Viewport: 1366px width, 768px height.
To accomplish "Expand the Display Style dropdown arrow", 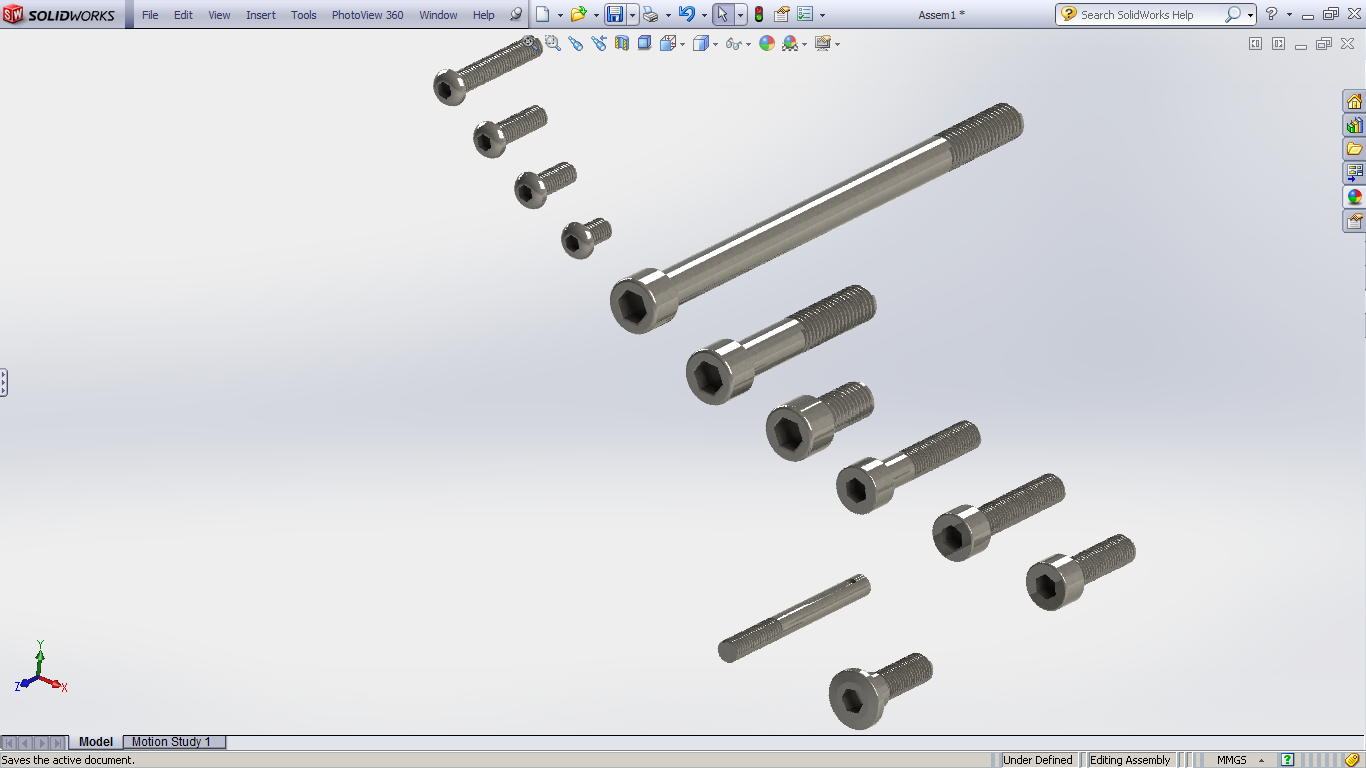I will point(715,44).
